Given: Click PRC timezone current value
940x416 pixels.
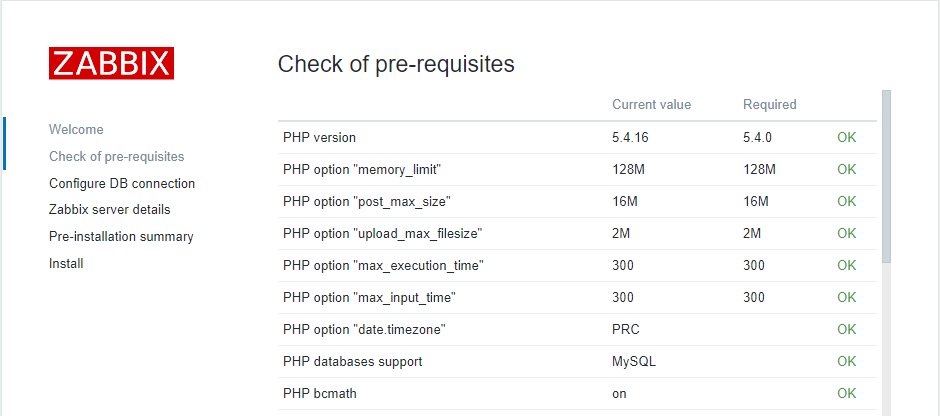Looking at the screenshot, I should [625, 329].
